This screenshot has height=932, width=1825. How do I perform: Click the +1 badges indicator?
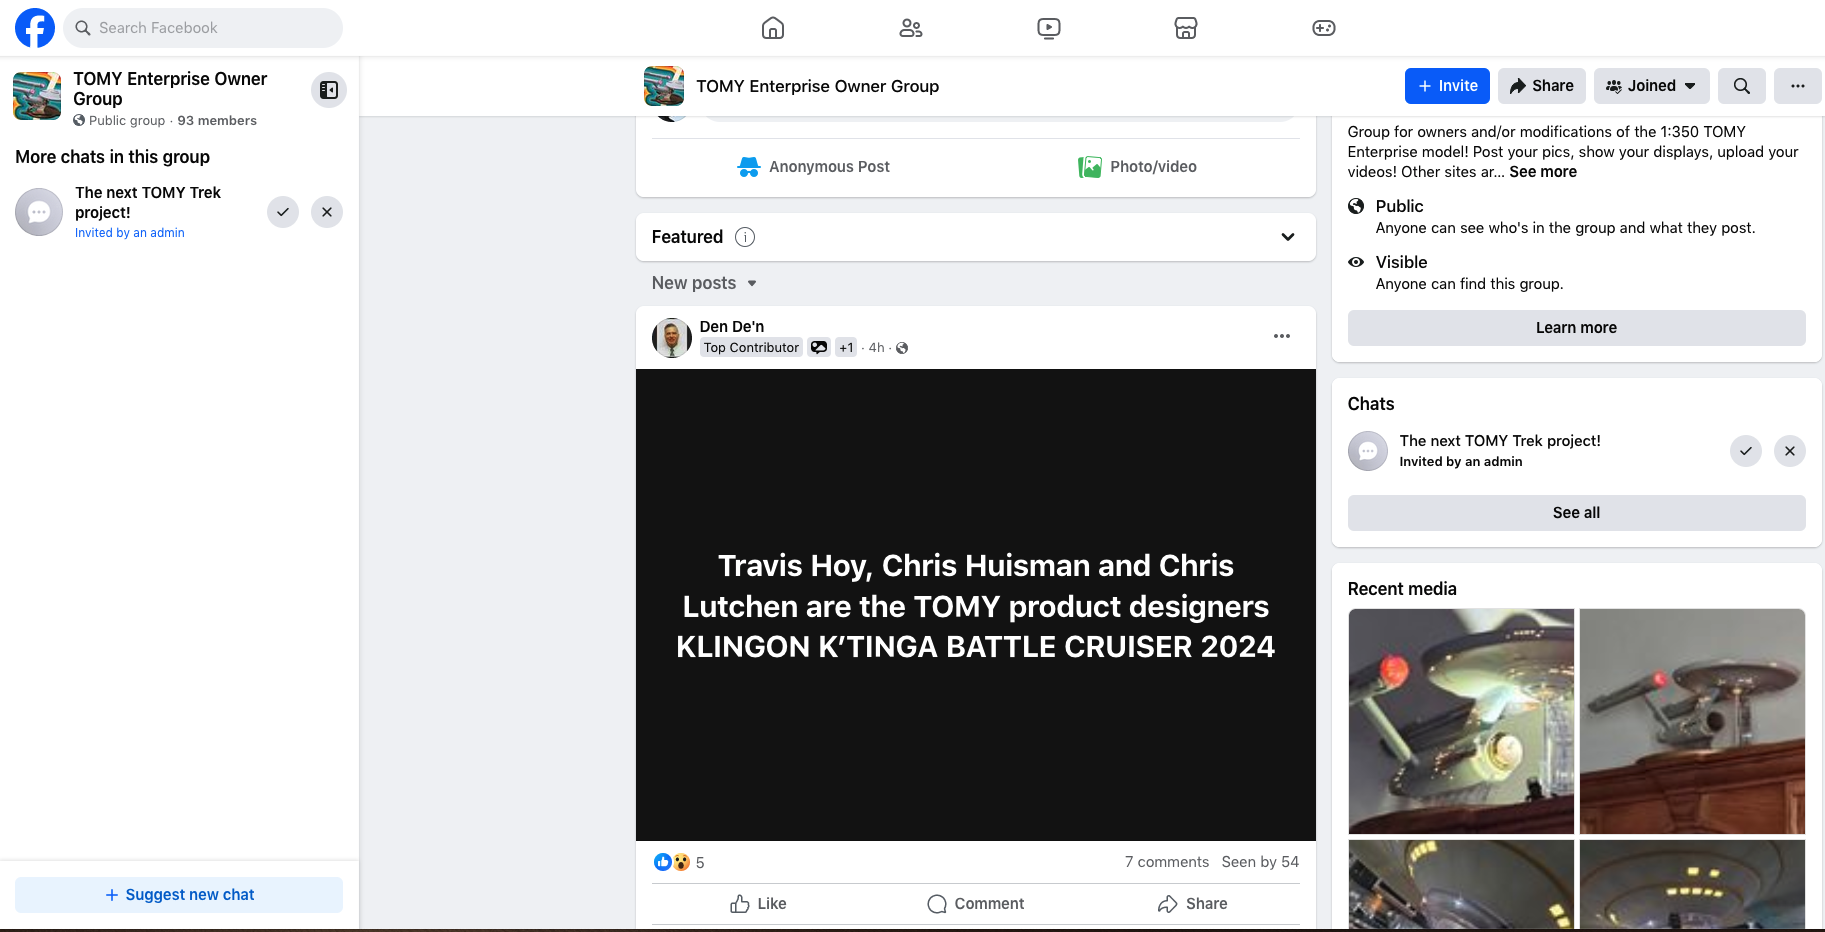pos(846,348)
